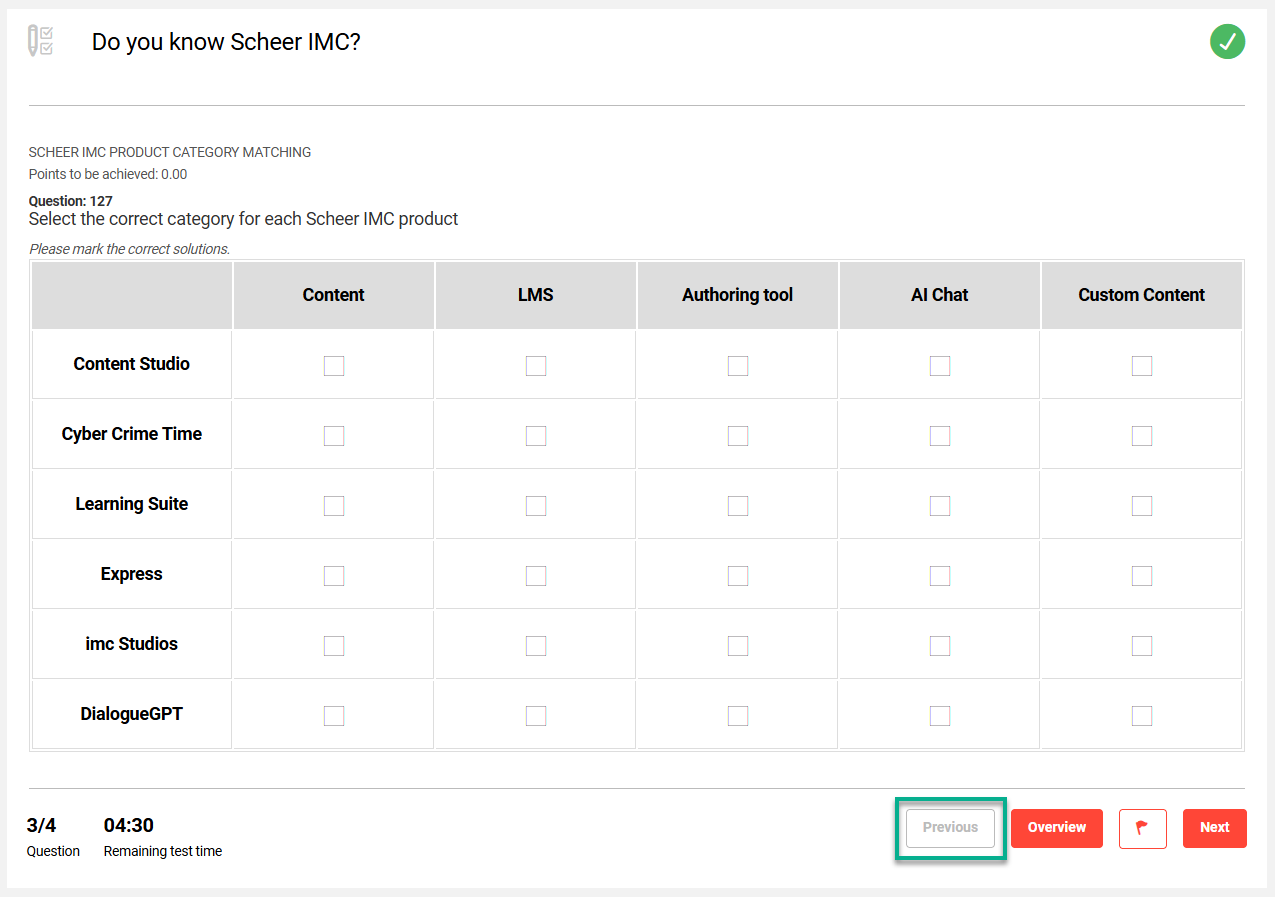Click the AI Chat column header
The image size is (1275, 897).
click(x=940, y=295)
